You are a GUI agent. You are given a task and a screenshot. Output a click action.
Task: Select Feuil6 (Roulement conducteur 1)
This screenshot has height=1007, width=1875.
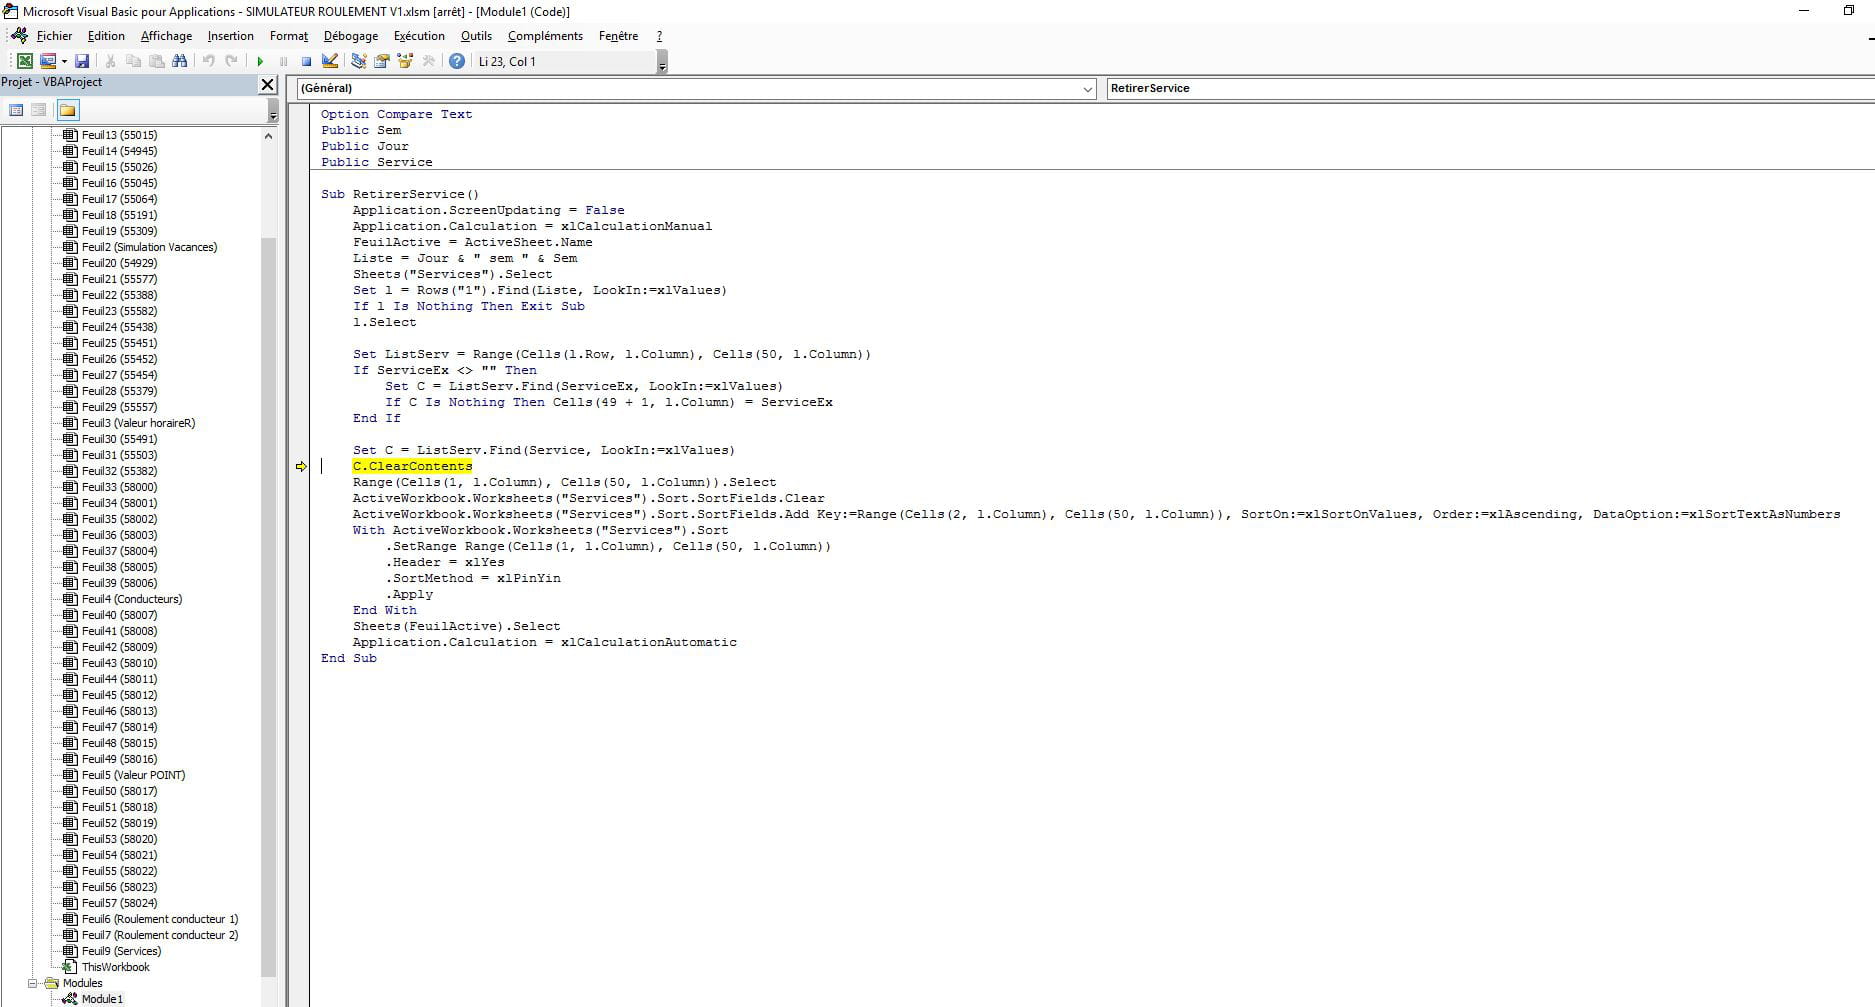(160, 919)
